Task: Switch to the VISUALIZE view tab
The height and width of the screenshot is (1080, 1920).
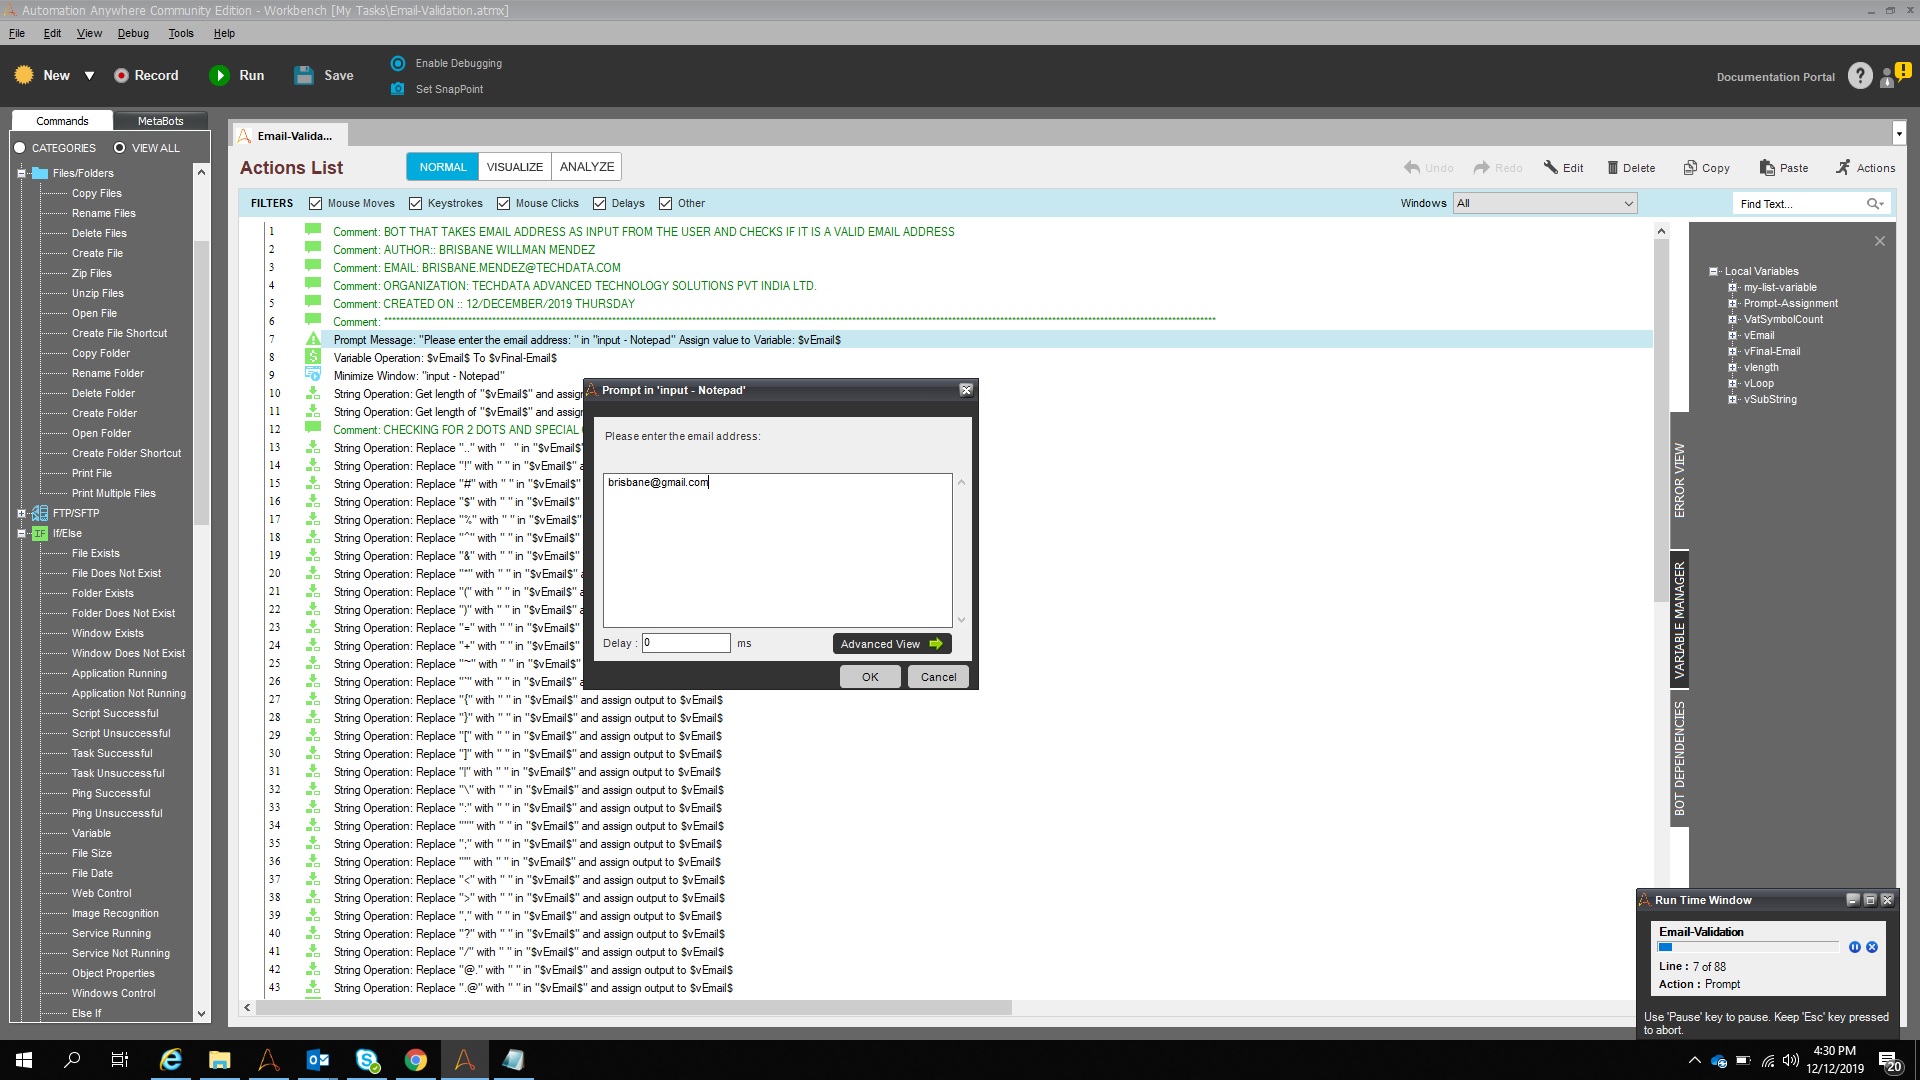Action: tap(514, 167)
